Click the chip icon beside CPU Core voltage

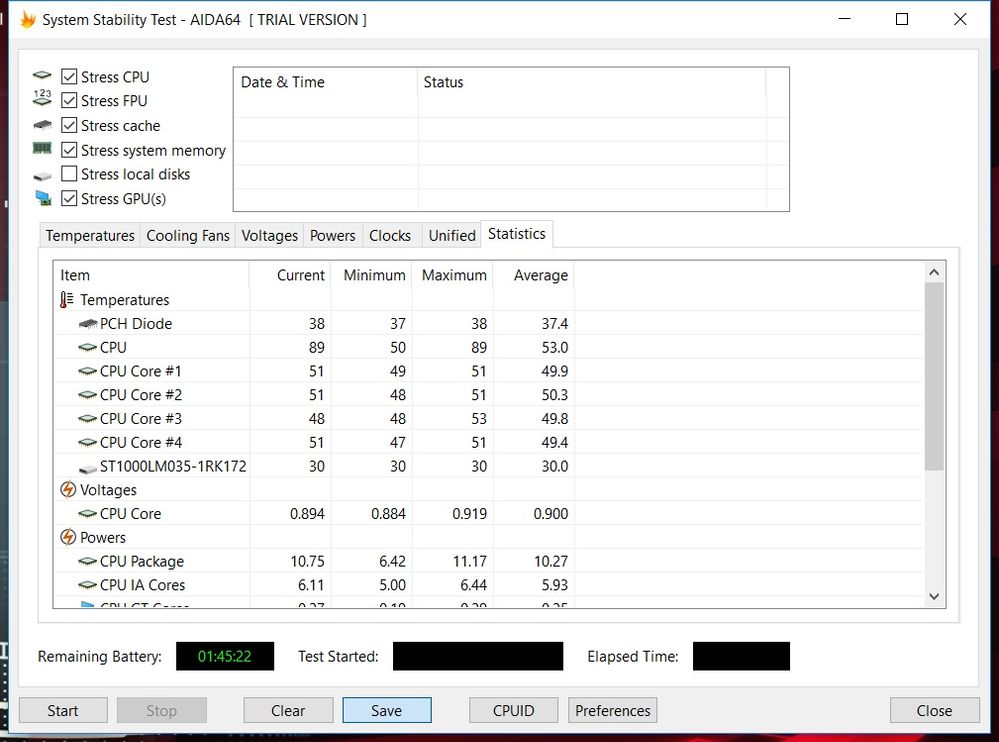point(88,514)
